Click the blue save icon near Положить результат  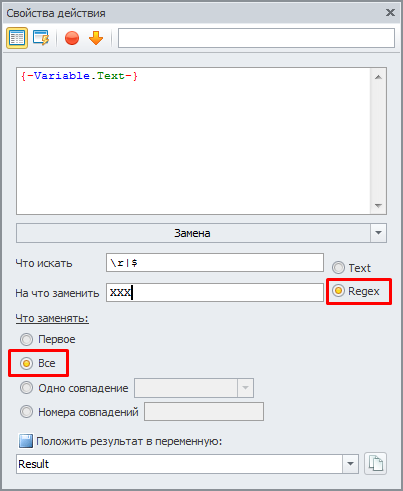[x=26, y=441]
